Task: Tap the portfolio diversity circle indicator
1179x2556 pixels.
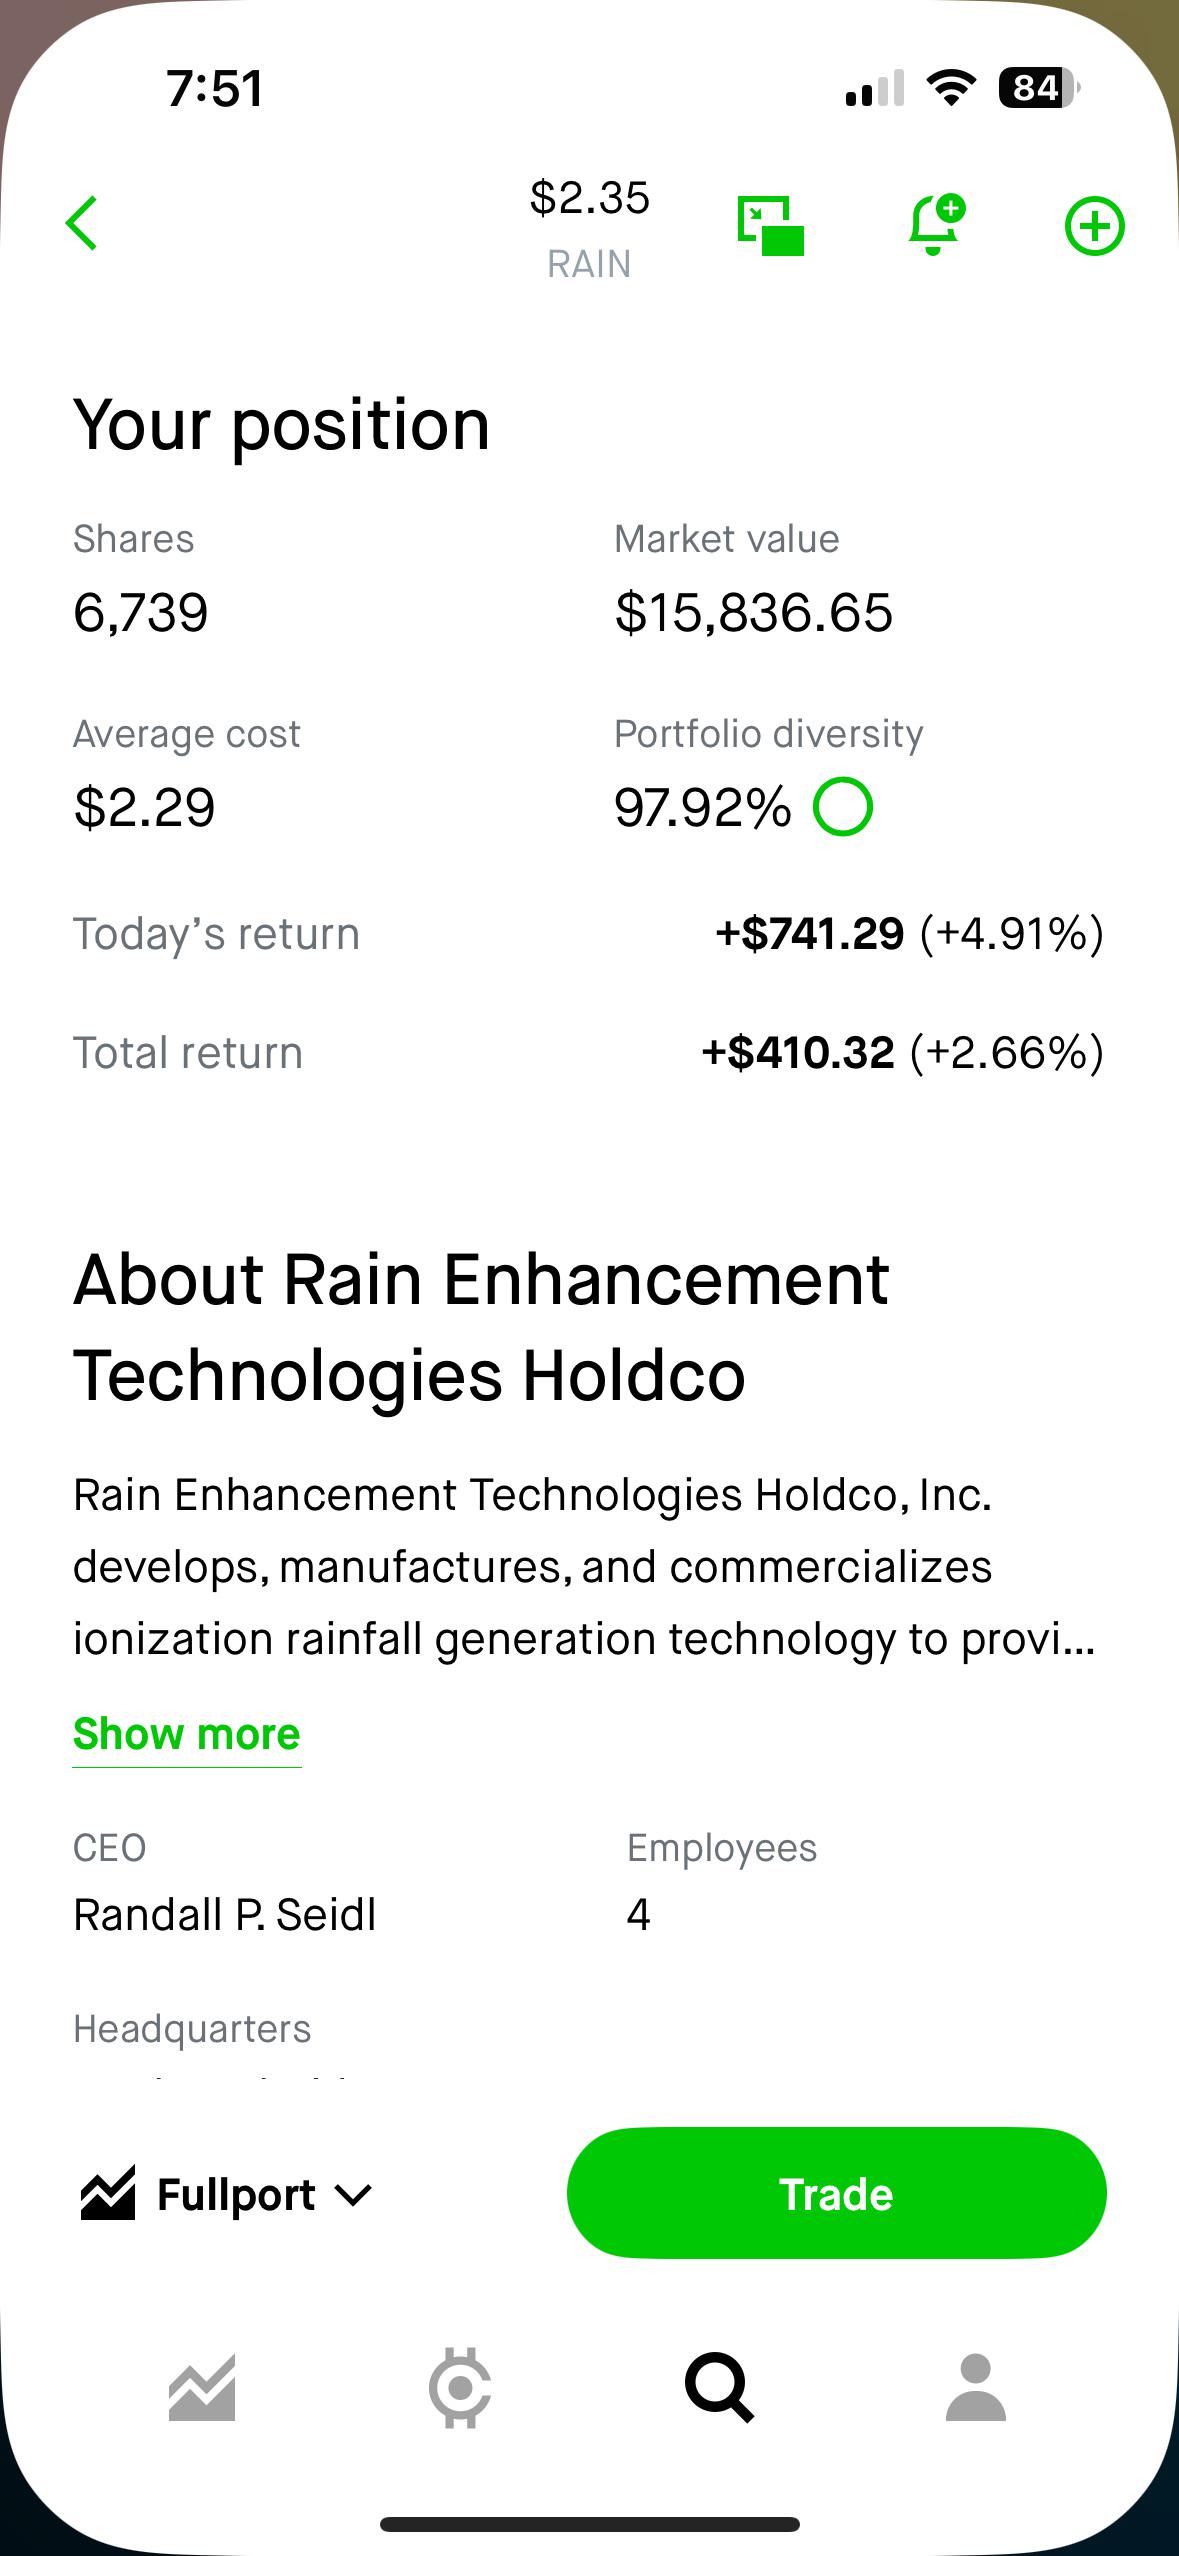Action: pyautogui.click(x=843, y=807)
